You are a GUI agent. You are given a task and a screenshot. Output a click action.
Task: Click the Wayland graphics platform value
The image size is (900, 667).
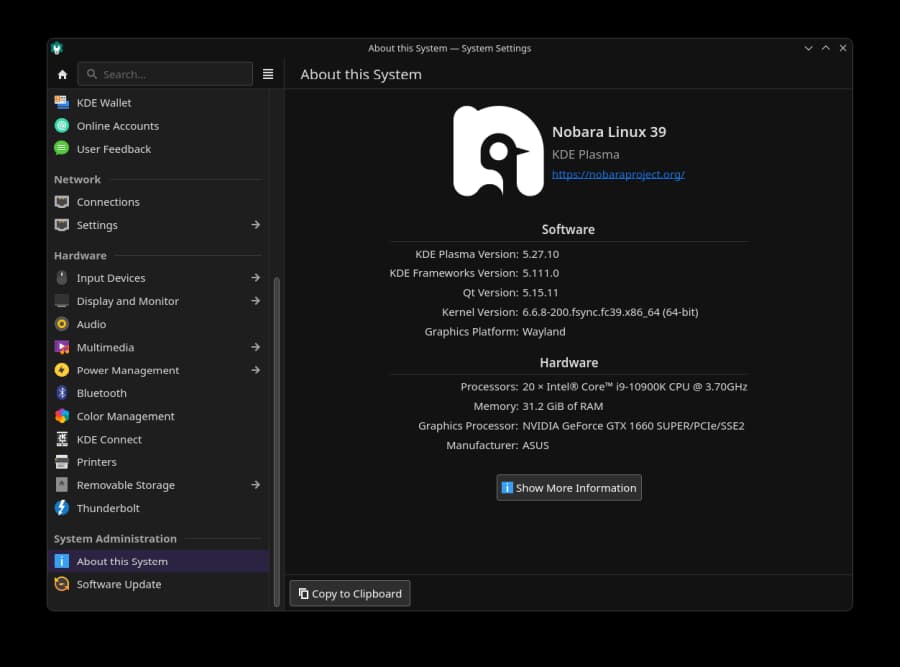point(544,332)
